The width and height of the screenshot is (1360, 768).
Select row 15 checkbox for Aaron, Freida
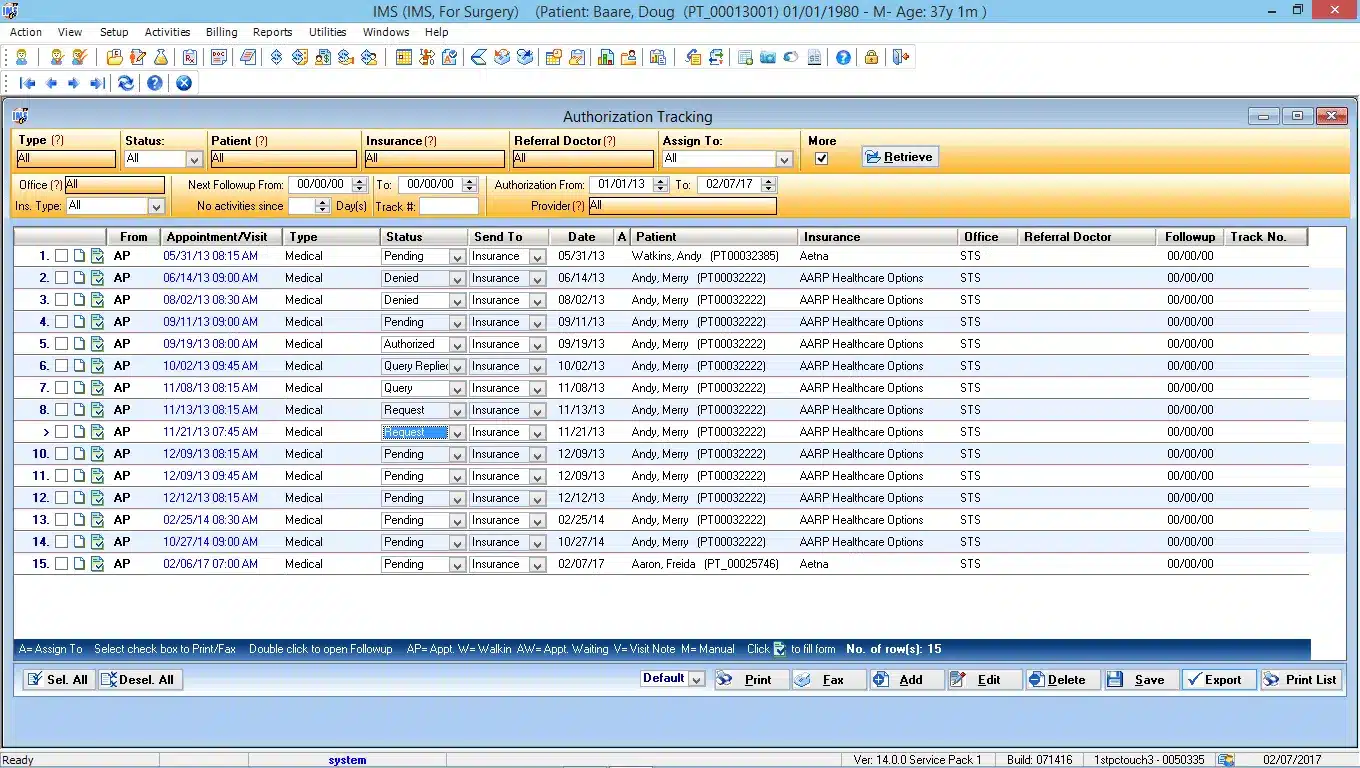coord(61,564)
